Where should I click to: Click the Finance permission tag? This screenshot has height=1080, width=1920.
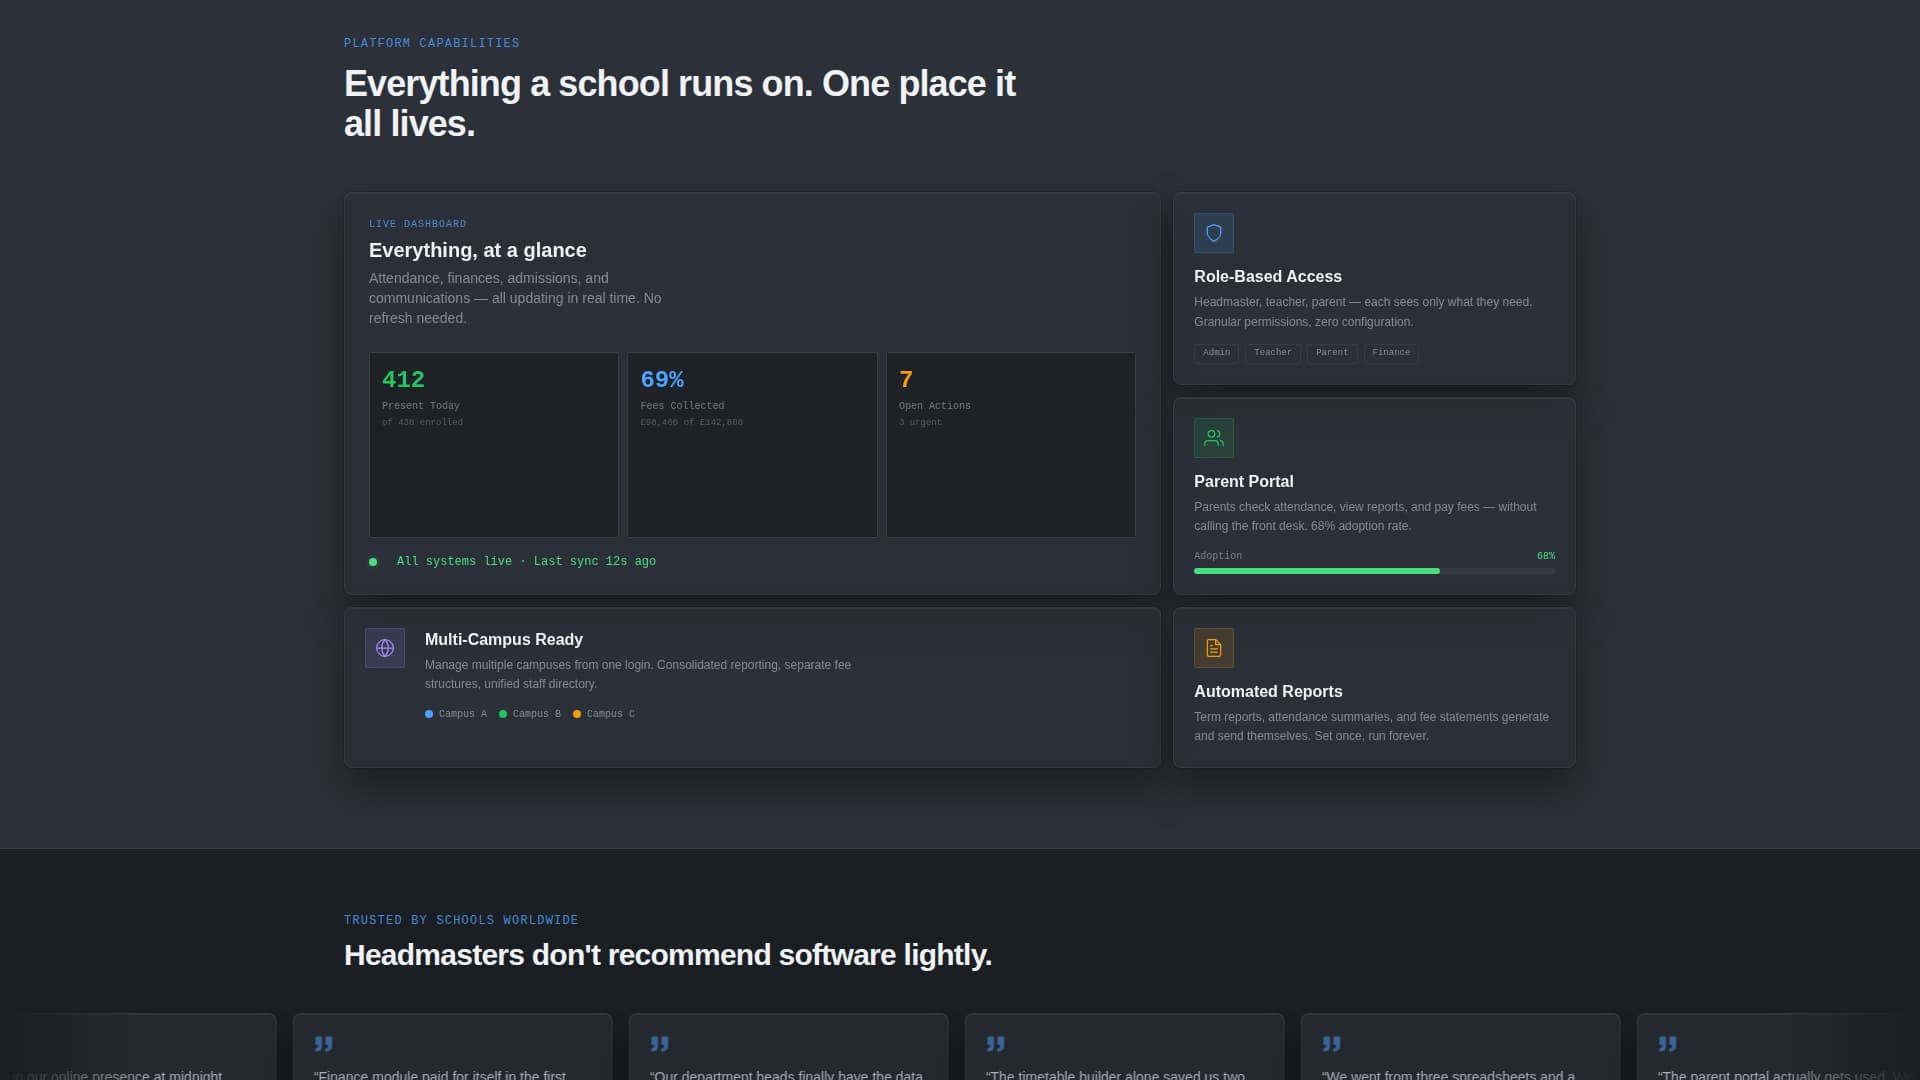tap(1390, 352)
